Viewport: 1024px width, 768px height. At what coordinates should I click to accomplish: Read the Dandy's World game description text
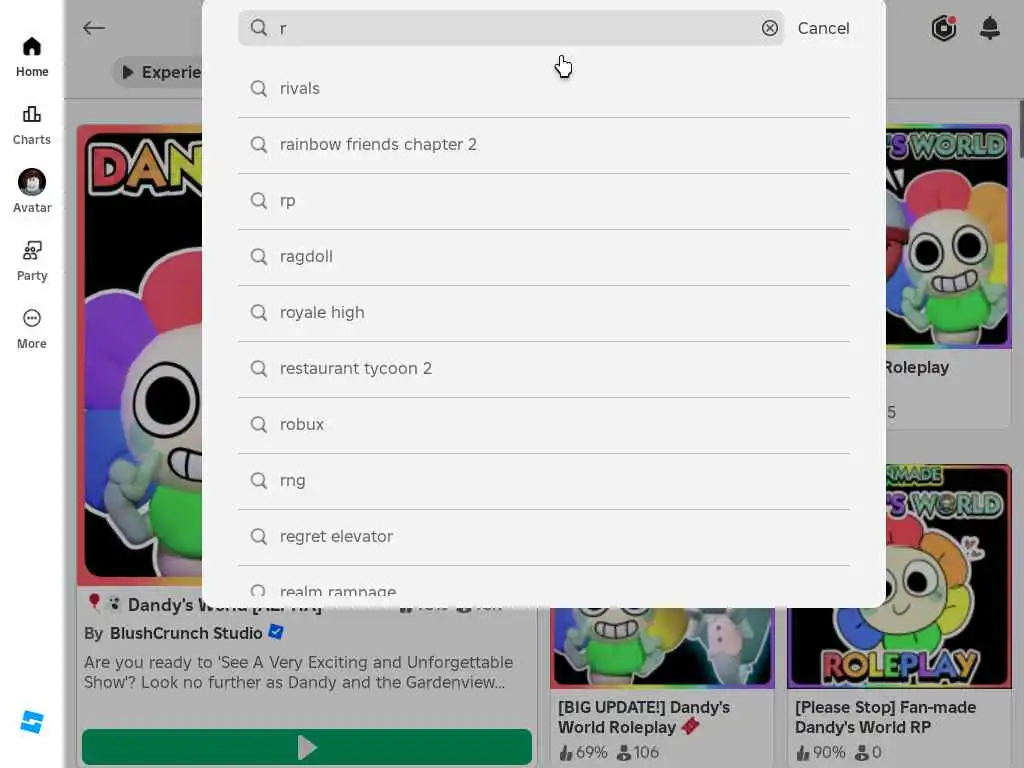(298, 672)
